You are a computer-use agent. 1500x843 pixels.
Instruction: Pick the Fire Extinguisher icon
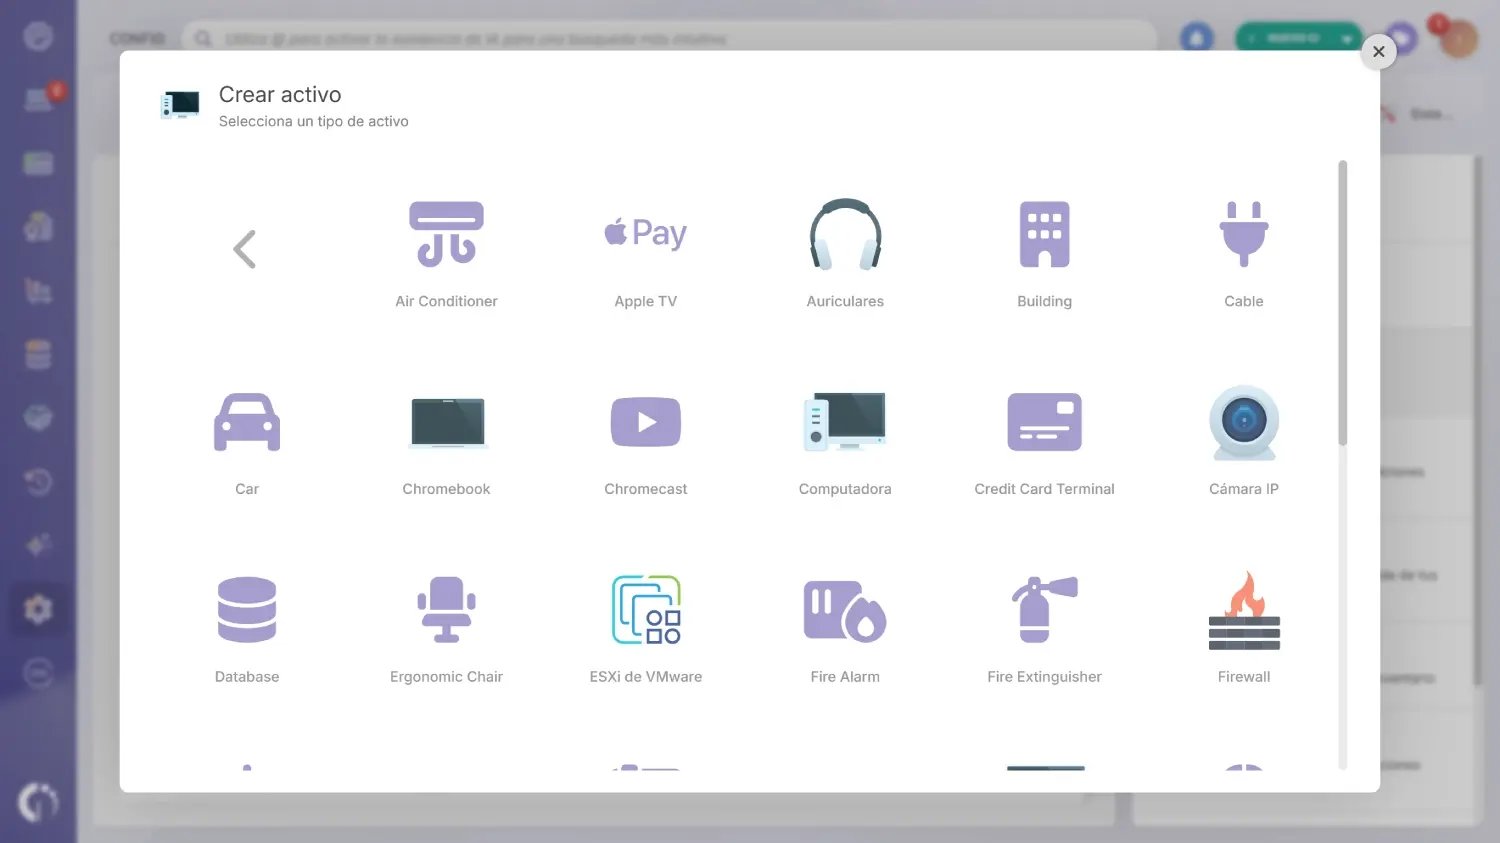click(1044, 609)
